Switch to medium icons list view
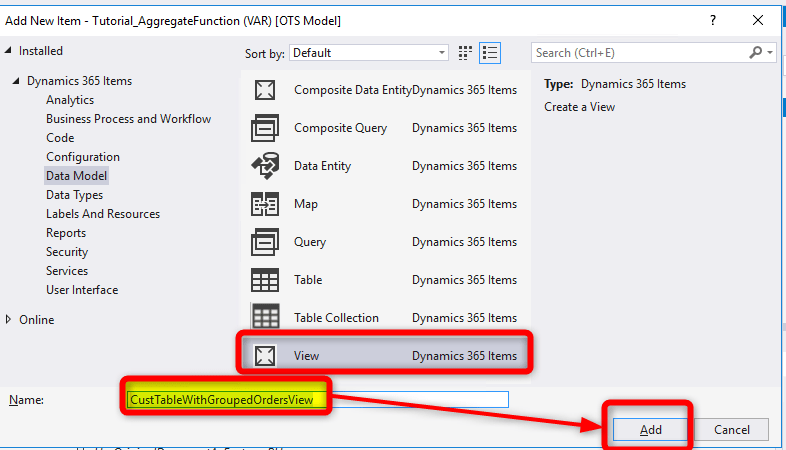 pos(490,52)
